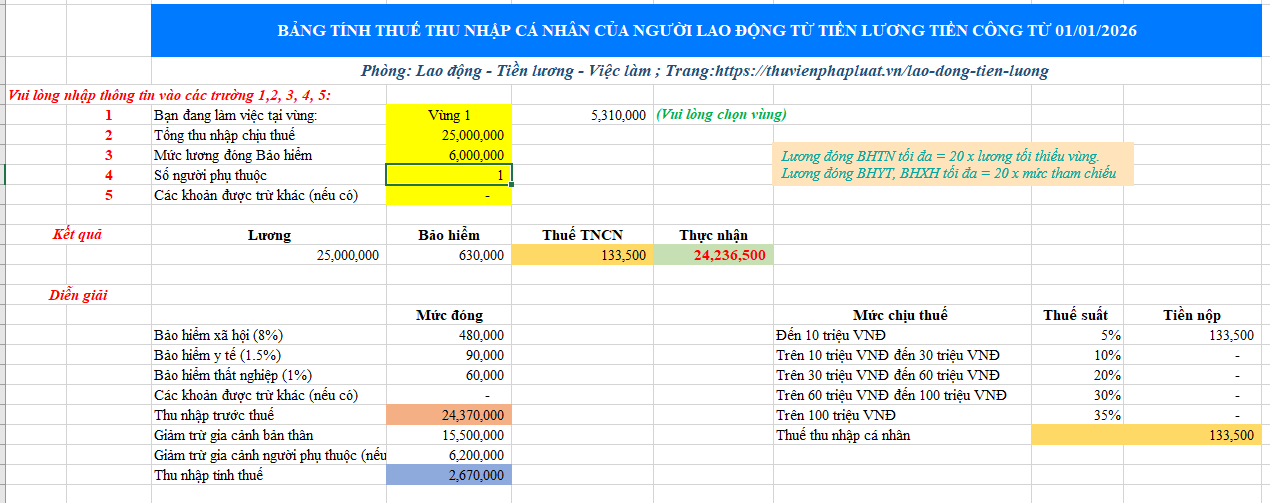Select the 480,000 social insurance amount
This screenshot has height=503, width=1270.
[x=448, y=335]
